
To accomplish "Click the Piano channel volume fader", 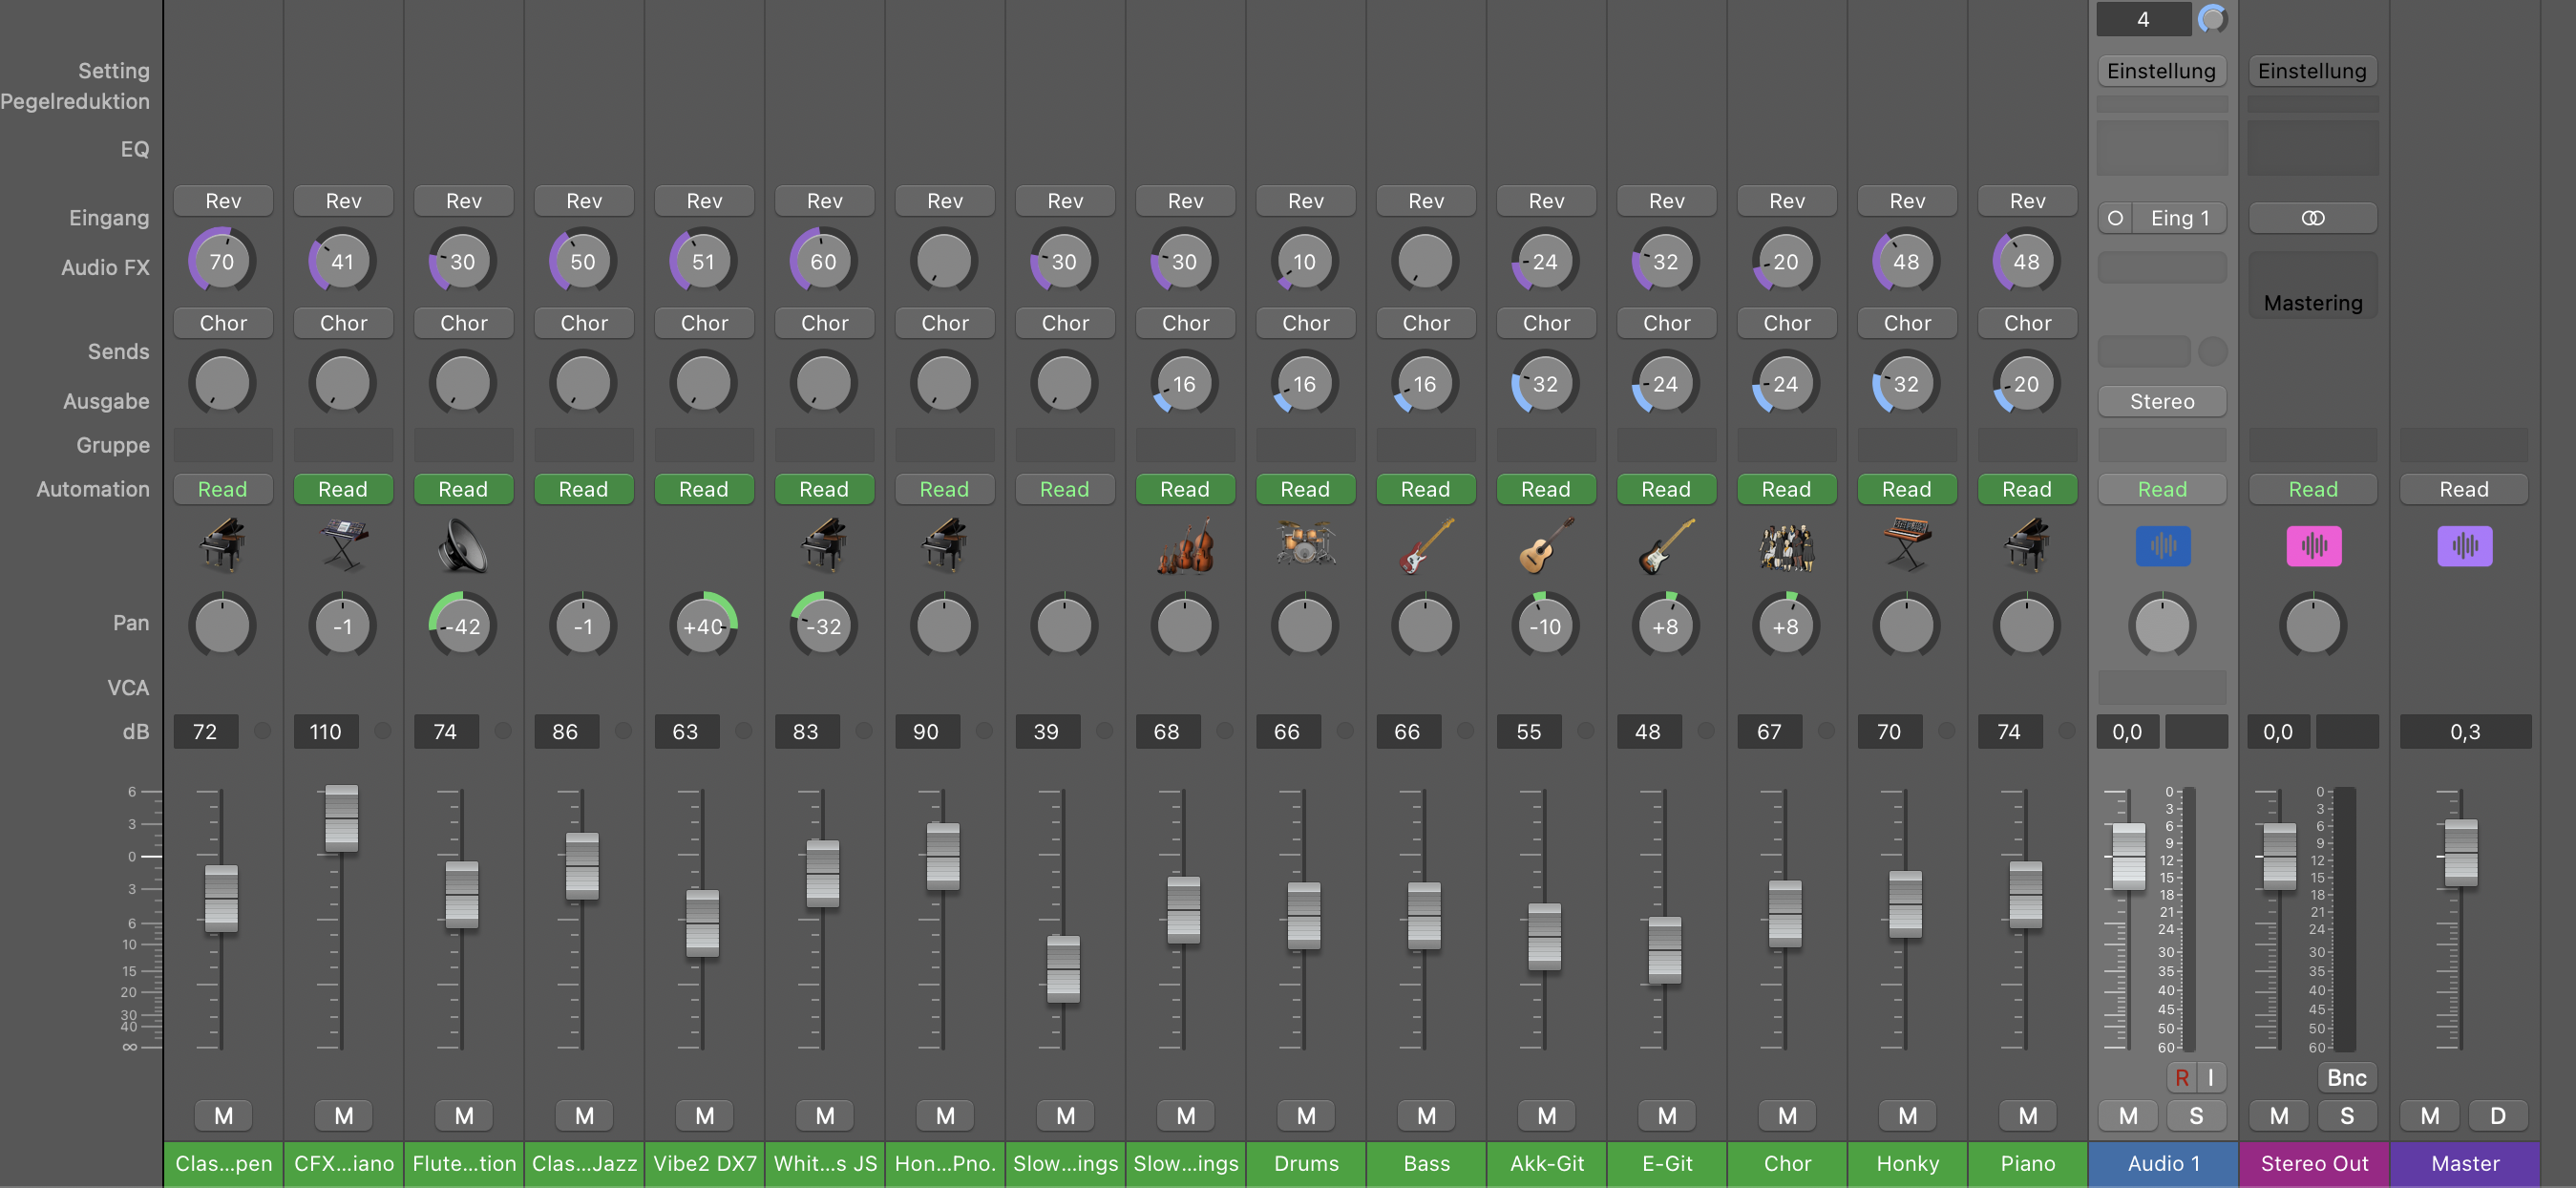I will pyautogui.click(x=2026, y=895).
